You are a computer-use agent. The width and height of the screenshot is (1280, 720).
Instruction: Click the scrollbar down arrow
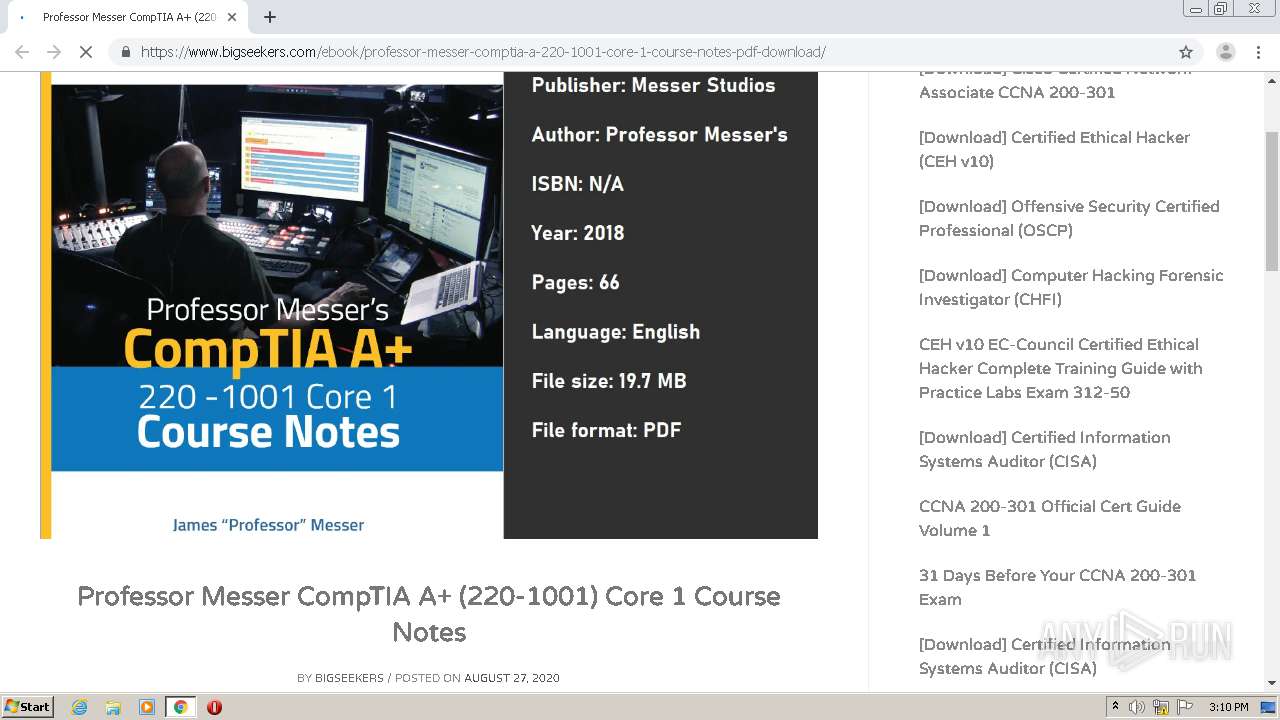[1272, 683]
